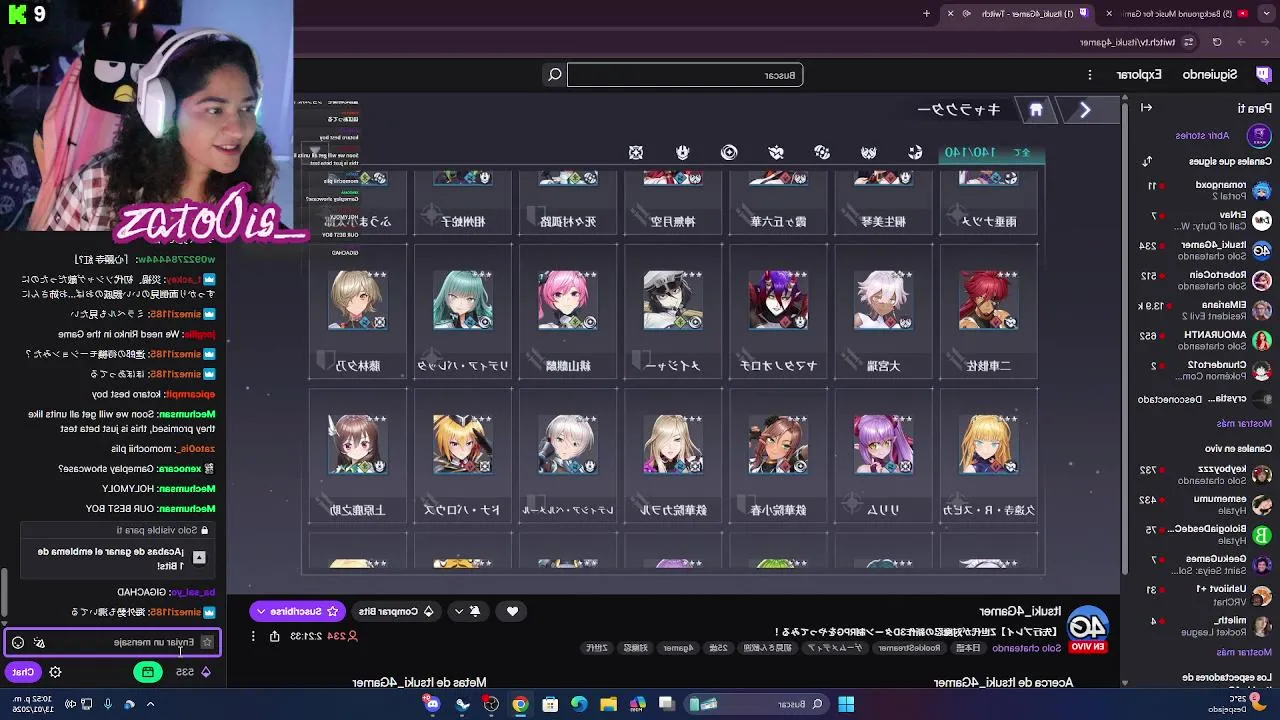Click the Enviar un mensaje chat input
1280x720 pixels.
point(112,642)
